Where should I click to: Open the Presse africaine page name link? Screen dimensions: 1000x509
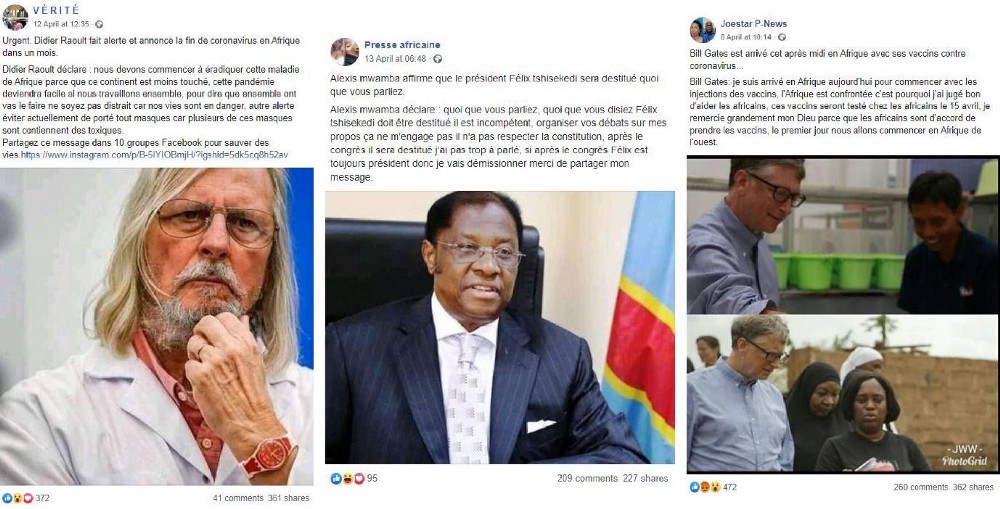pyautogui.click(x=402, y=45)
